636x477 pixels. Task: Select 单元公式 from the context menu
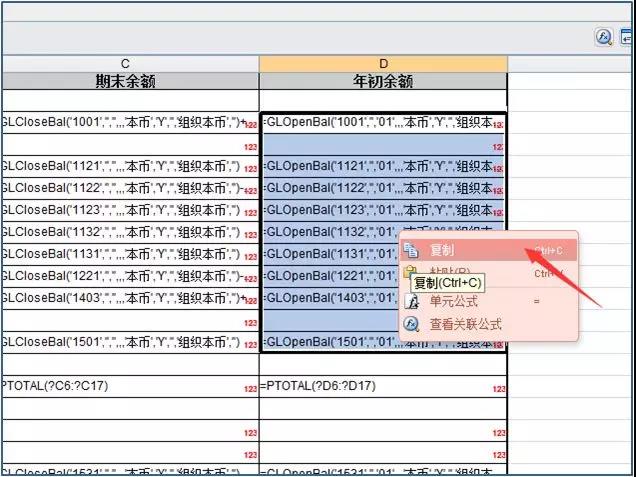click(488, 301)
